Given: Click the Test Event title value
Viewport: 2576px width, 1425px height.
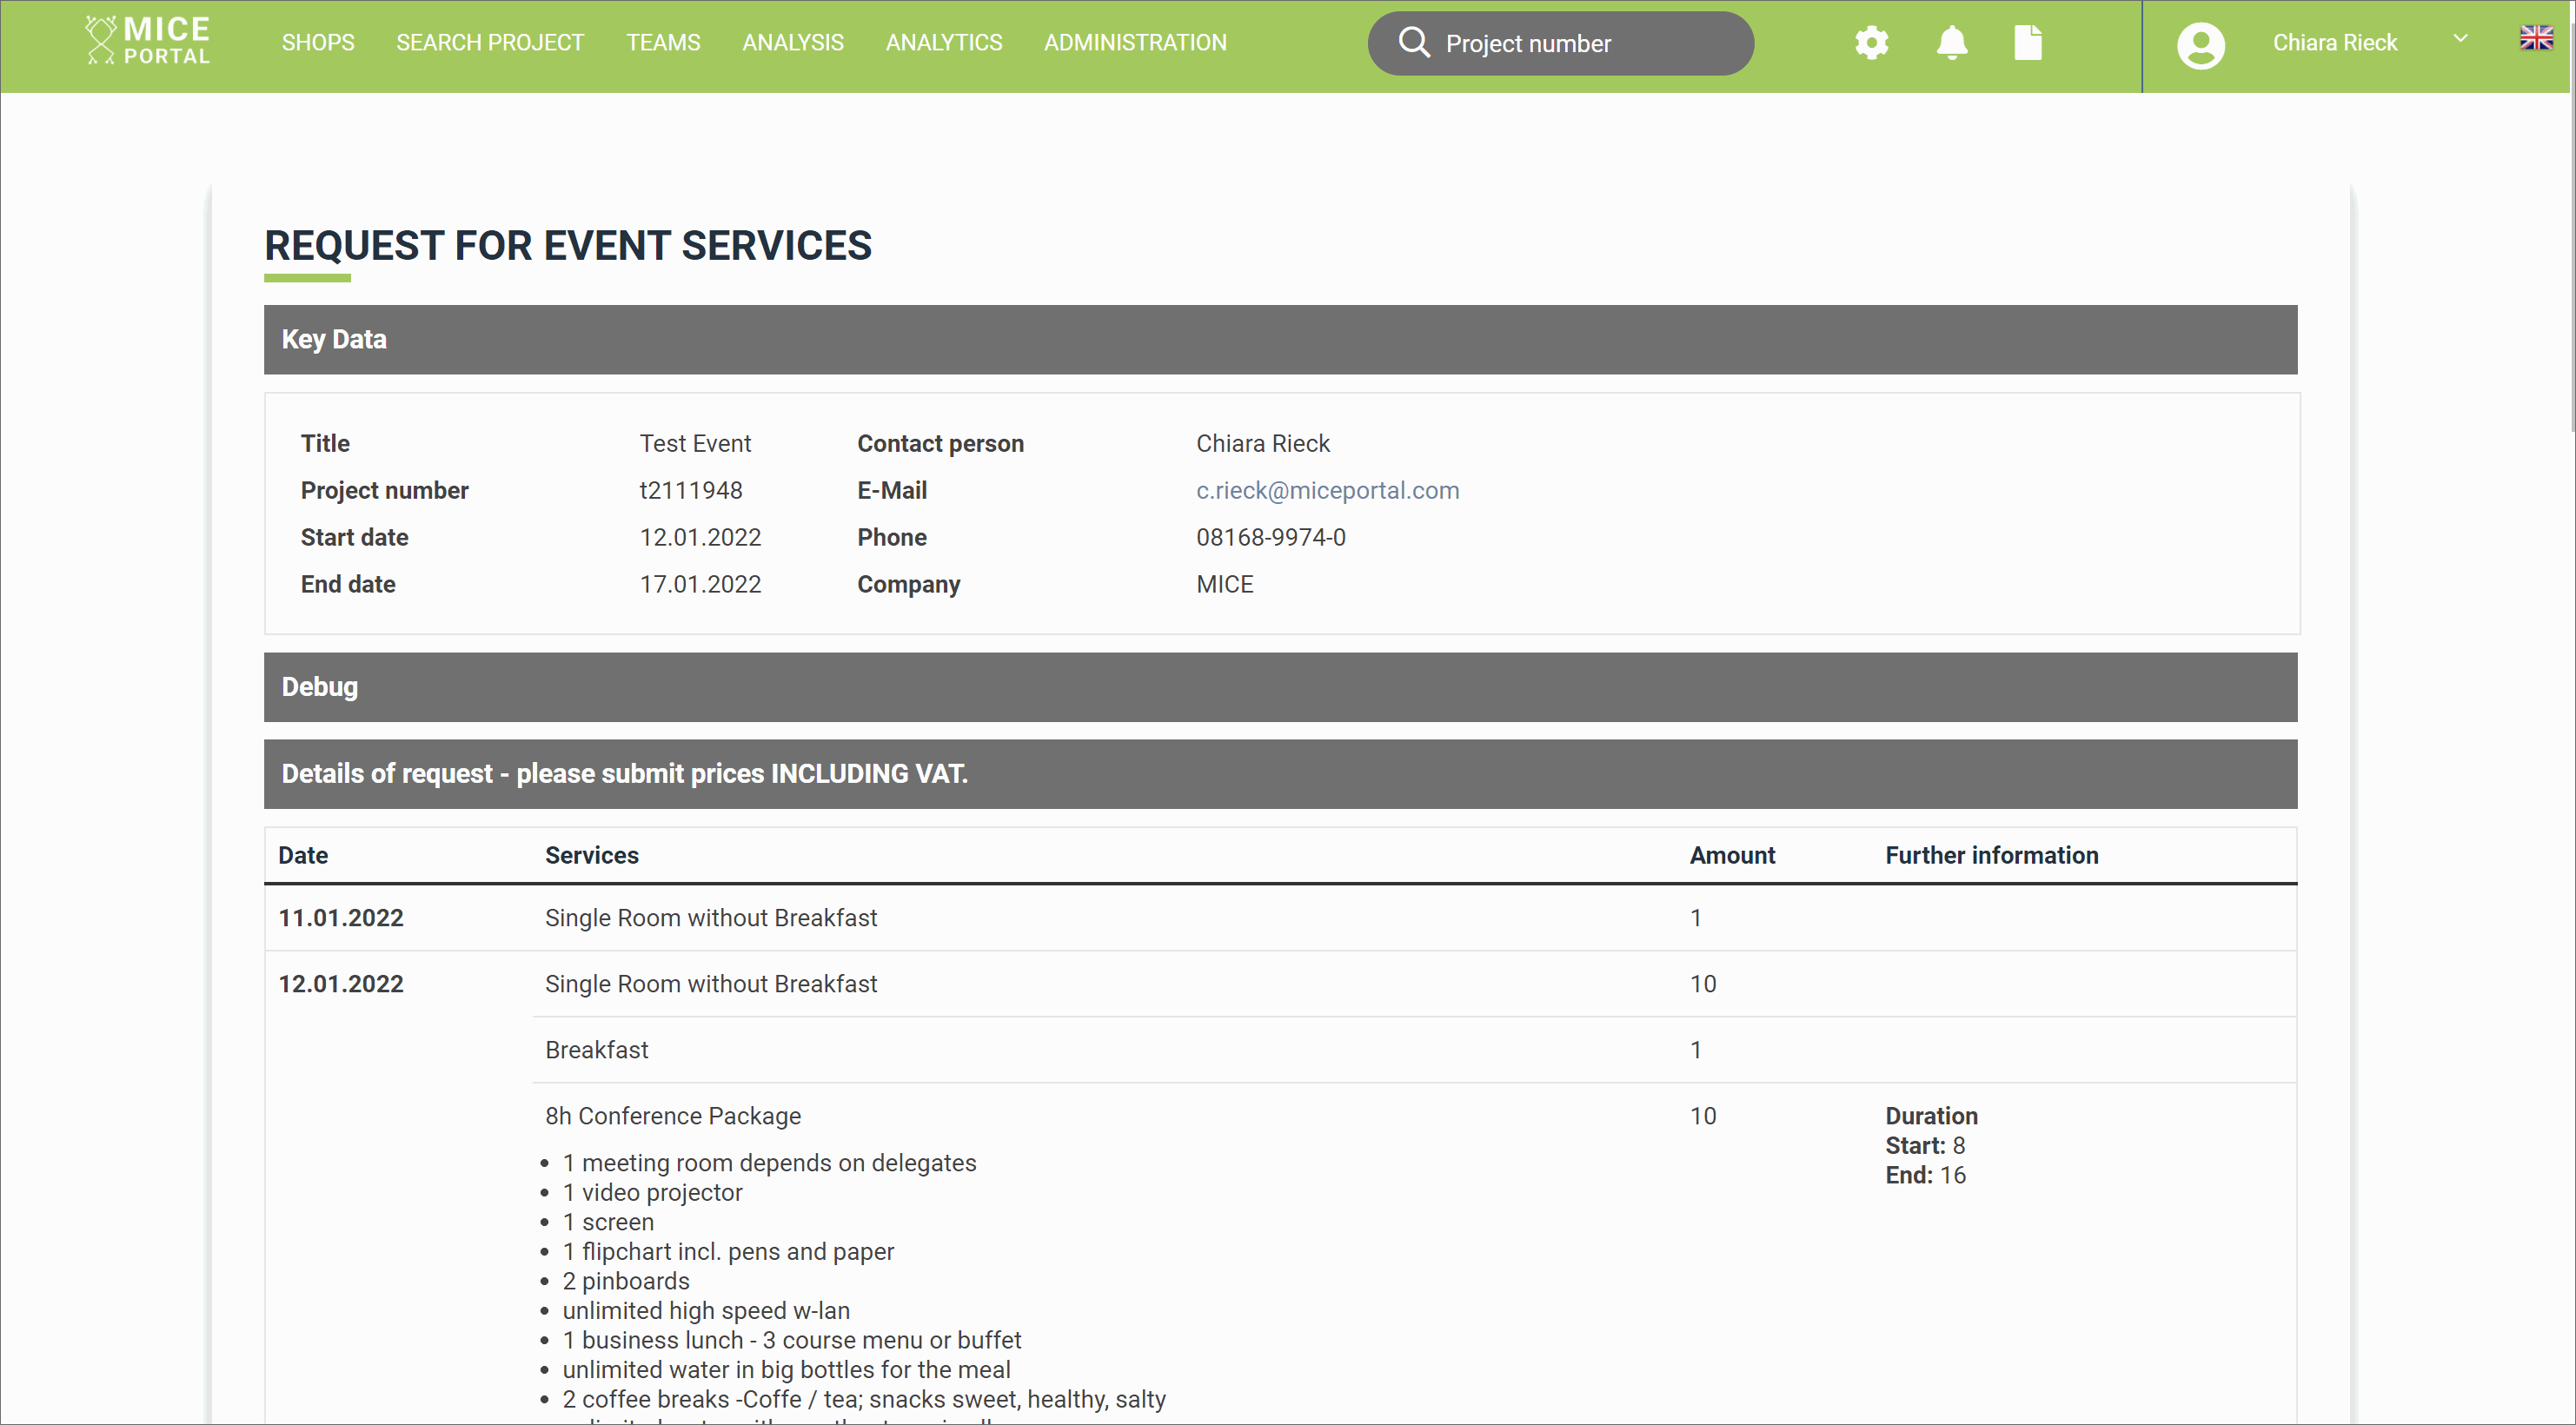Looking at the screenshot, I should coord(695,443).
